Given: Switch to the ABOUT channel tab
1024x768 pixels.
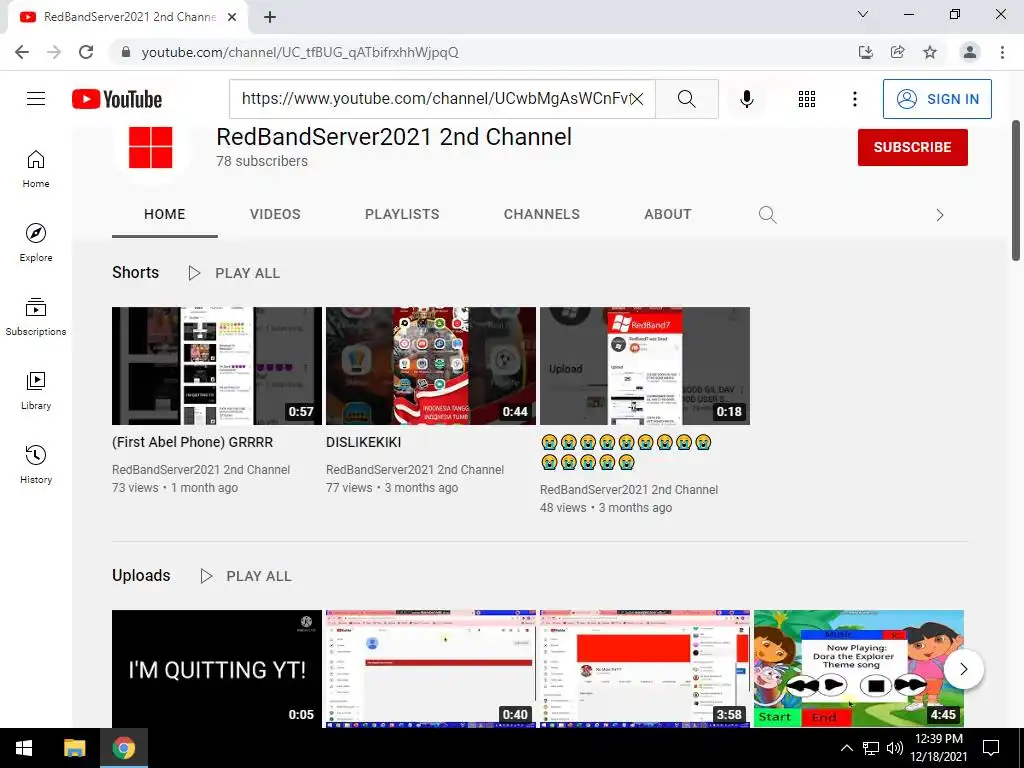Looking at the screenshot, I should click(x=667, y=214).
